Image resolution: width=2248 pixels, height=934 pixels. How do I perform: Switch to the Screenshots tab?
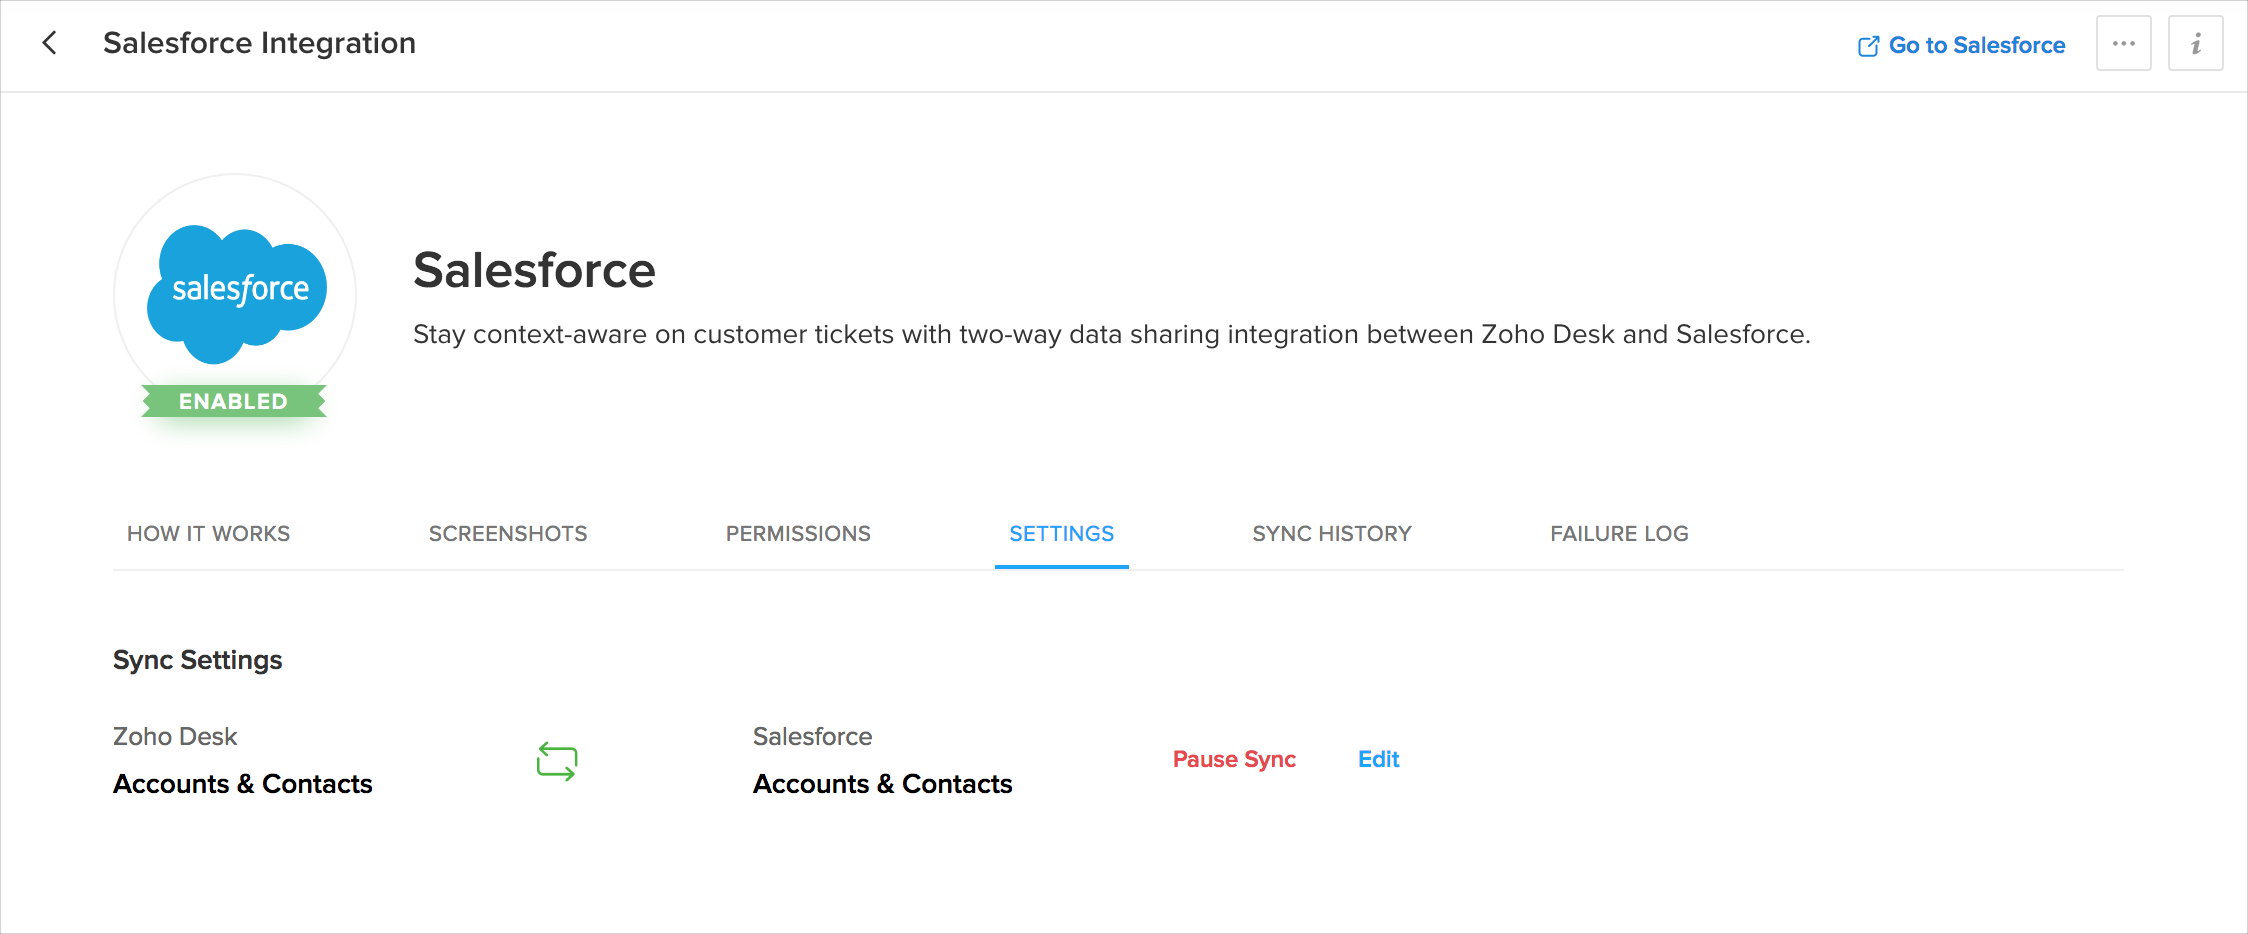508,534
